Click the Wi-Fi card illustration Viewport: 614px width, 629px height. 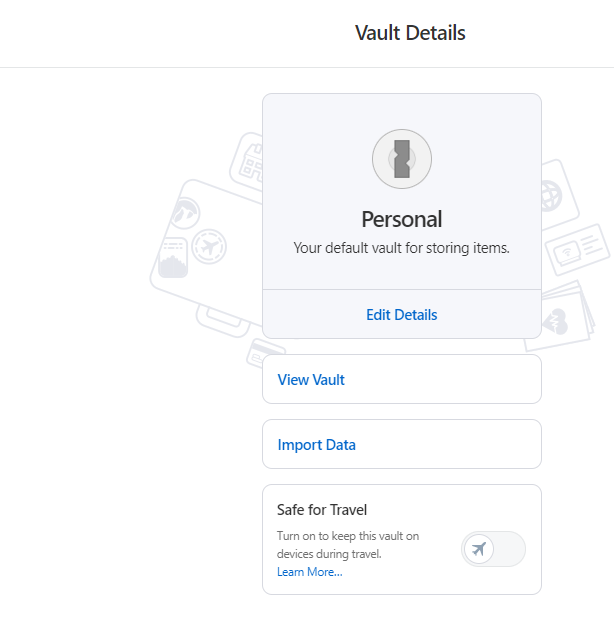577,250
